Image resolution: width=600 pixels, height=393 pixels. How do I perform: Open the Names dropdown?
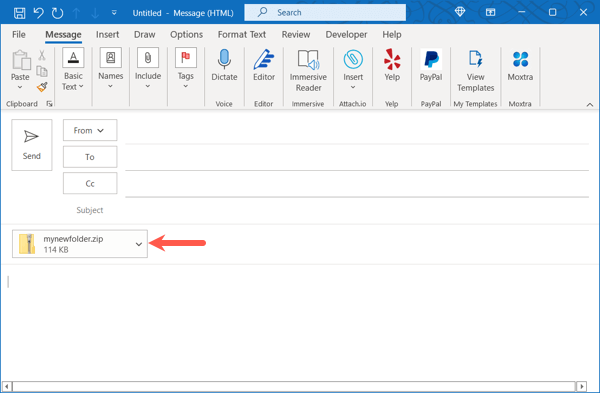coord(111,69)
